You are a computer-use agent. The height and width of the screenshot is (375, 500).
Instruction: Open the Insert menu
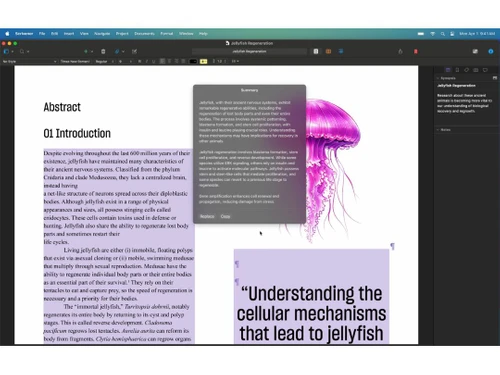click(69, 34)
